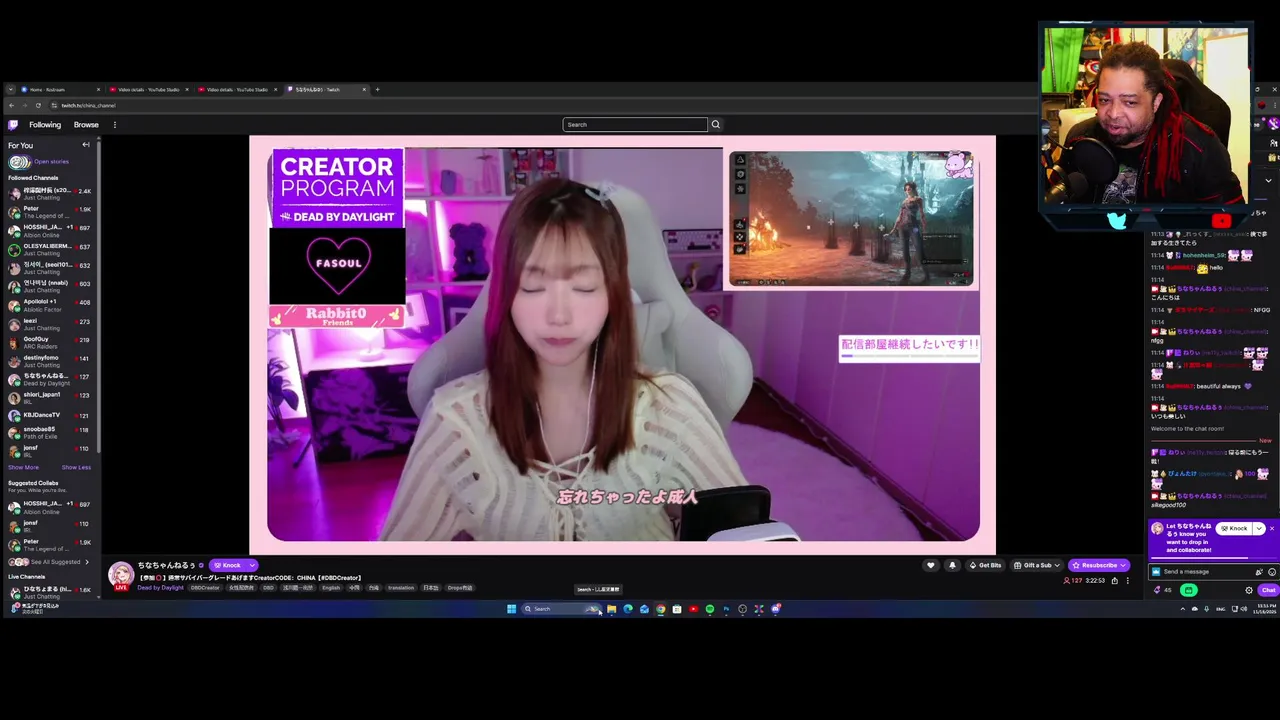Click the share icon below Resubscribe
Image resolution: width=1280 pixels, height=720 pixels.
click(1115, 581)
